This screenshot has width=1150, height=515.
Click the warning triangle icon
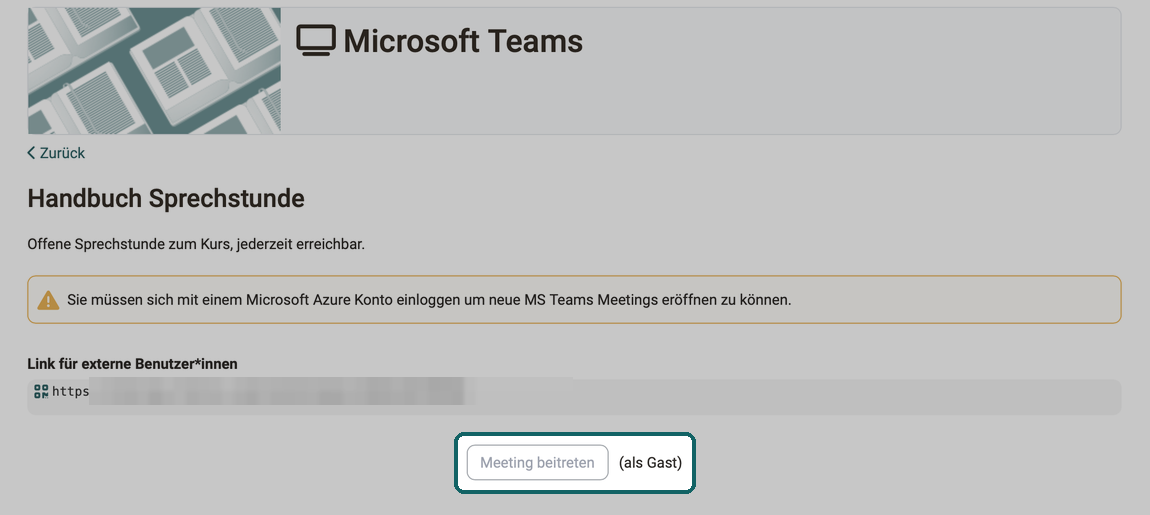pyautogui.click(x=48, y=300)
